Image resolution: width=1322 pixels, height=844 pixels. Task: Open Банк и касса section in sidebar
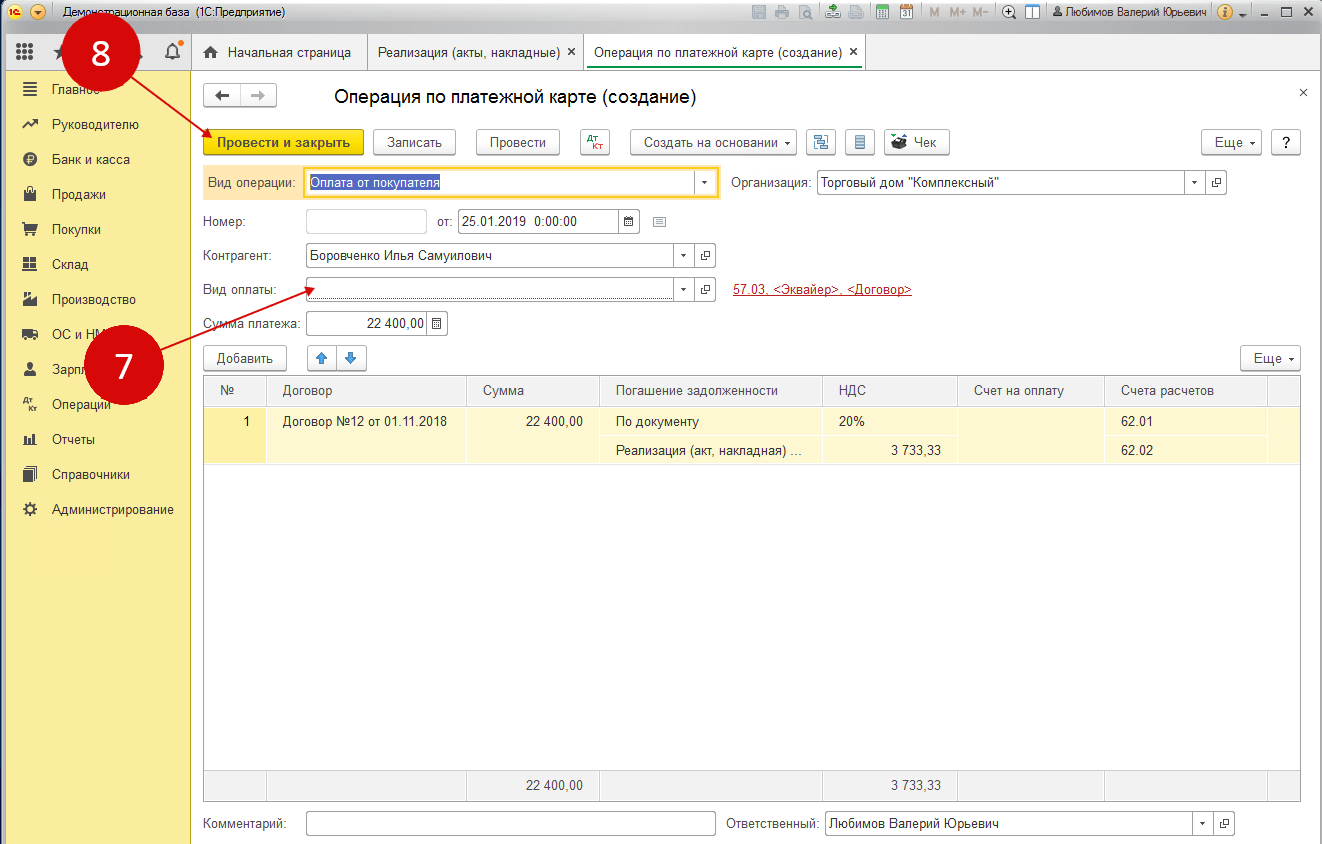[x=91, y=160]
